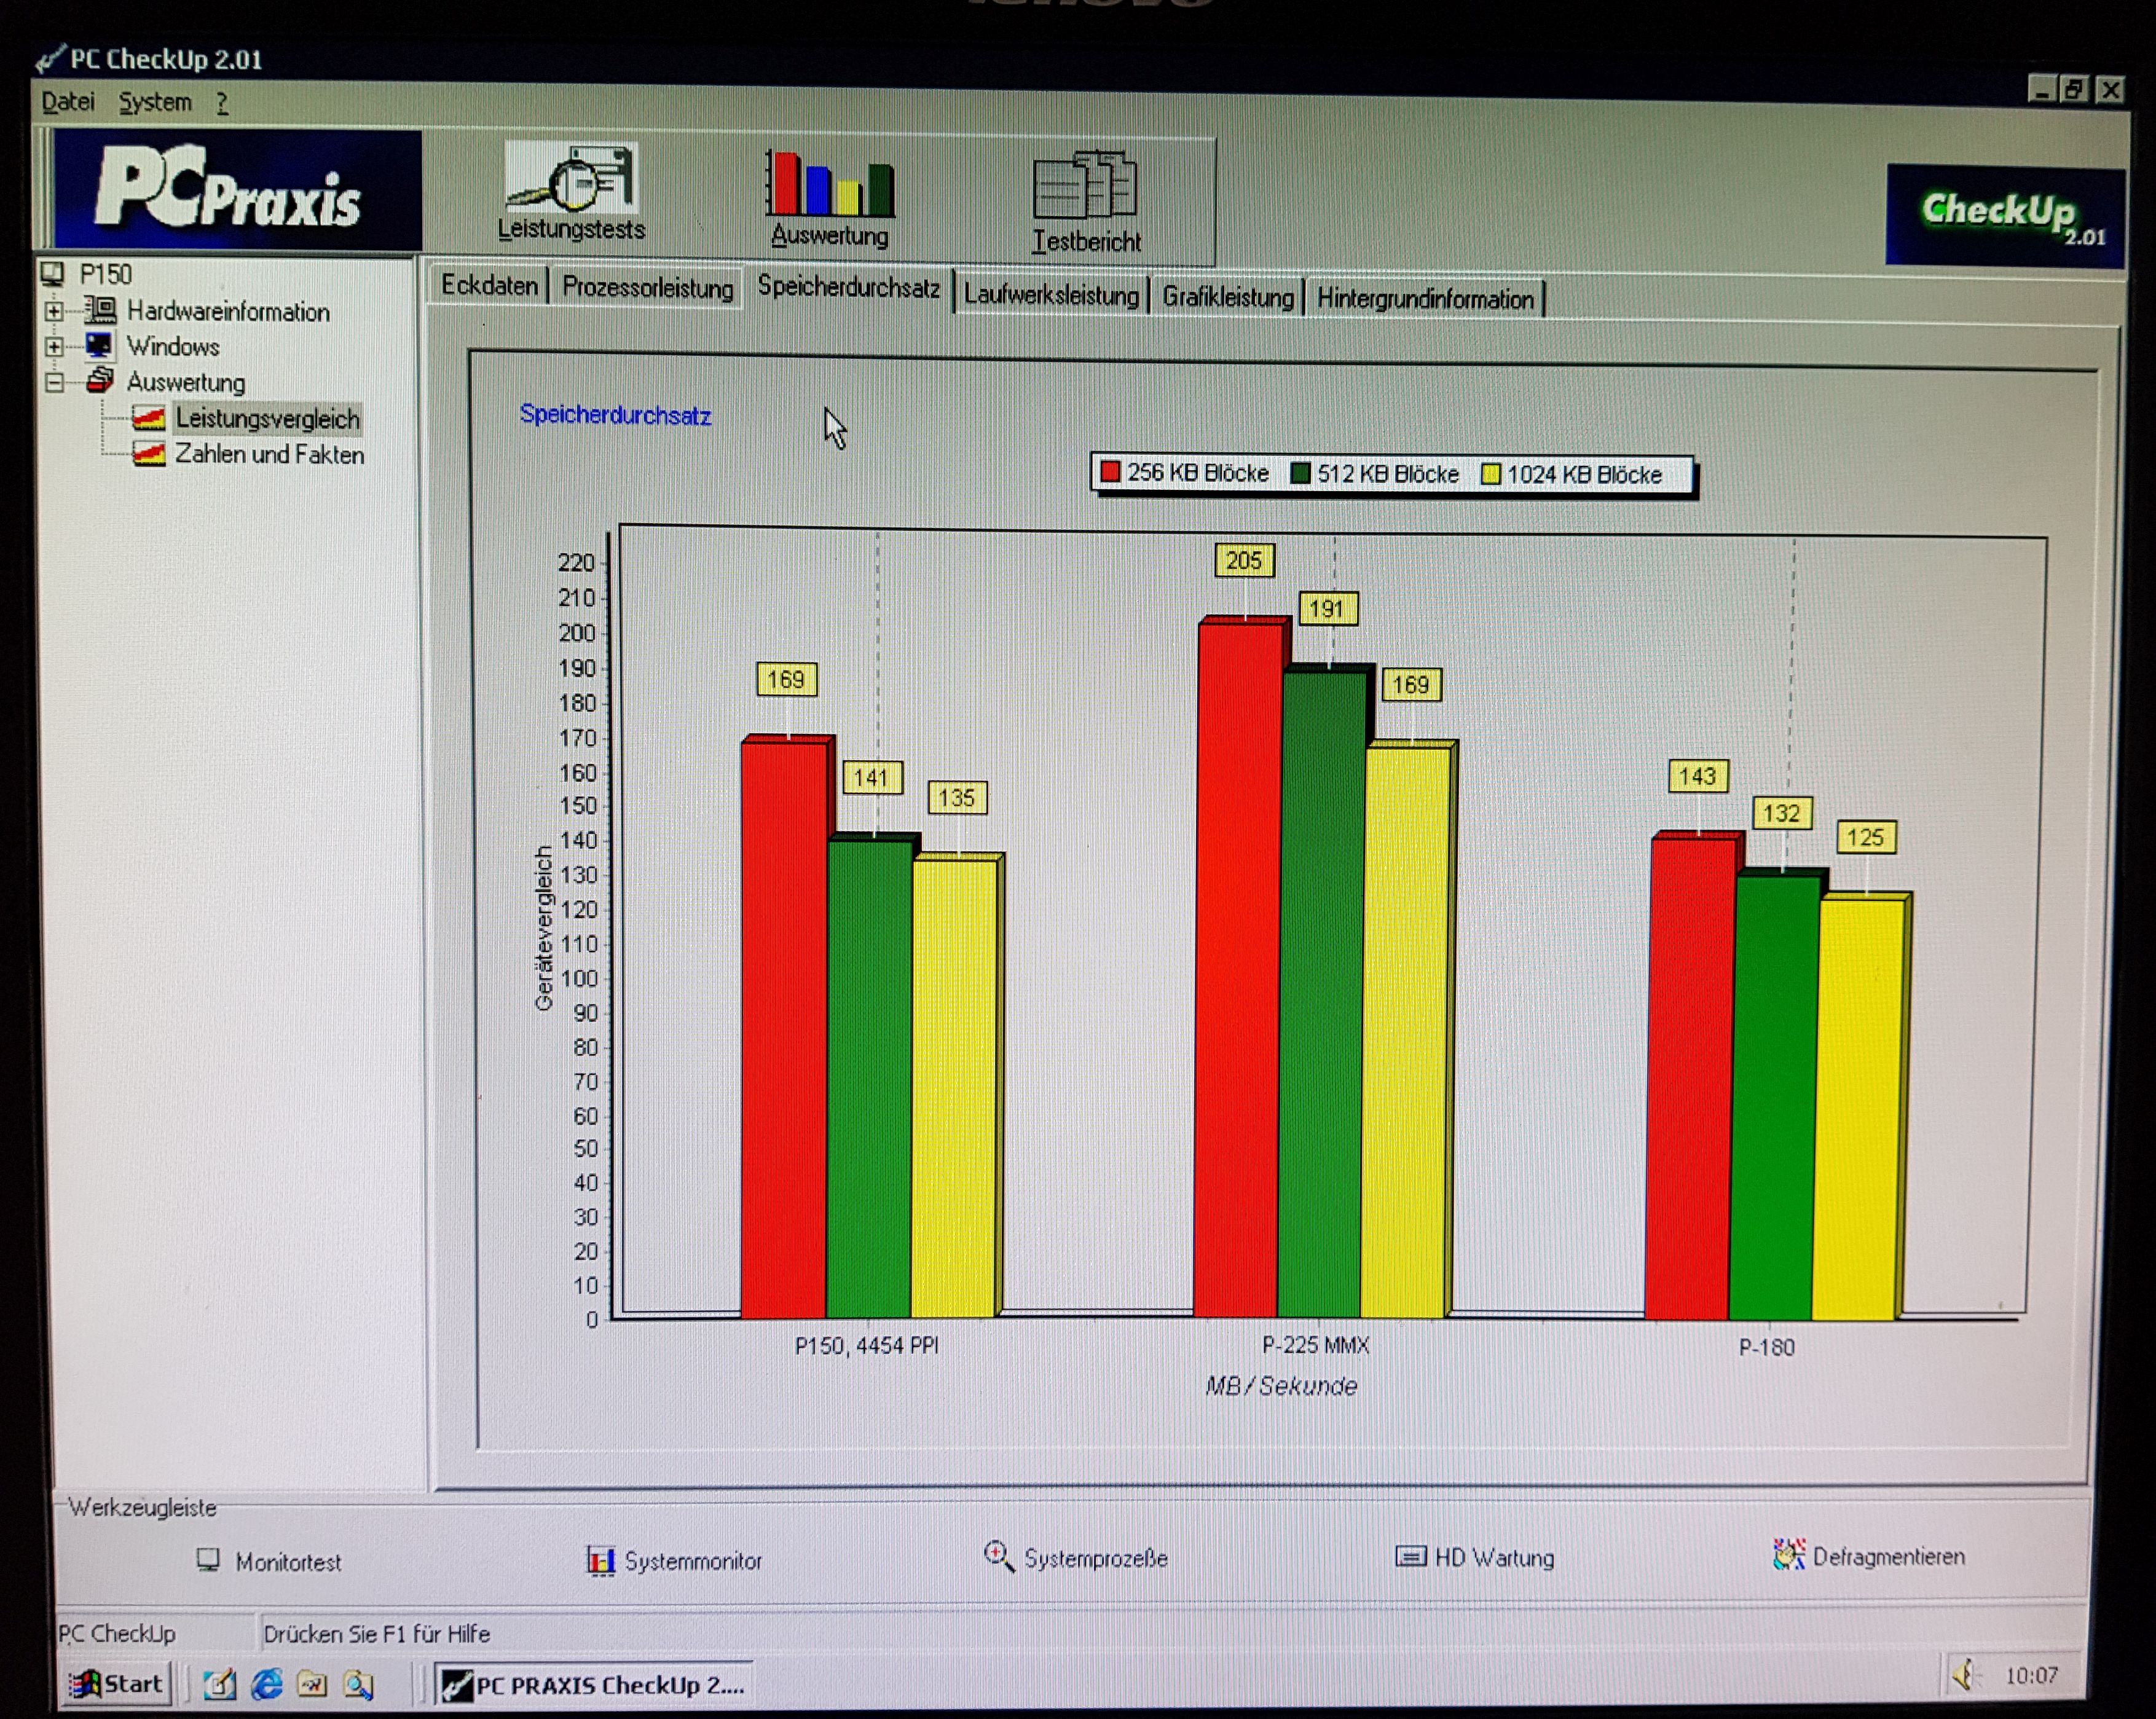Screen dimensions: 2156x1719
Task: Switch to the Laufwerksleistung tab
Action: (1051, 296)
